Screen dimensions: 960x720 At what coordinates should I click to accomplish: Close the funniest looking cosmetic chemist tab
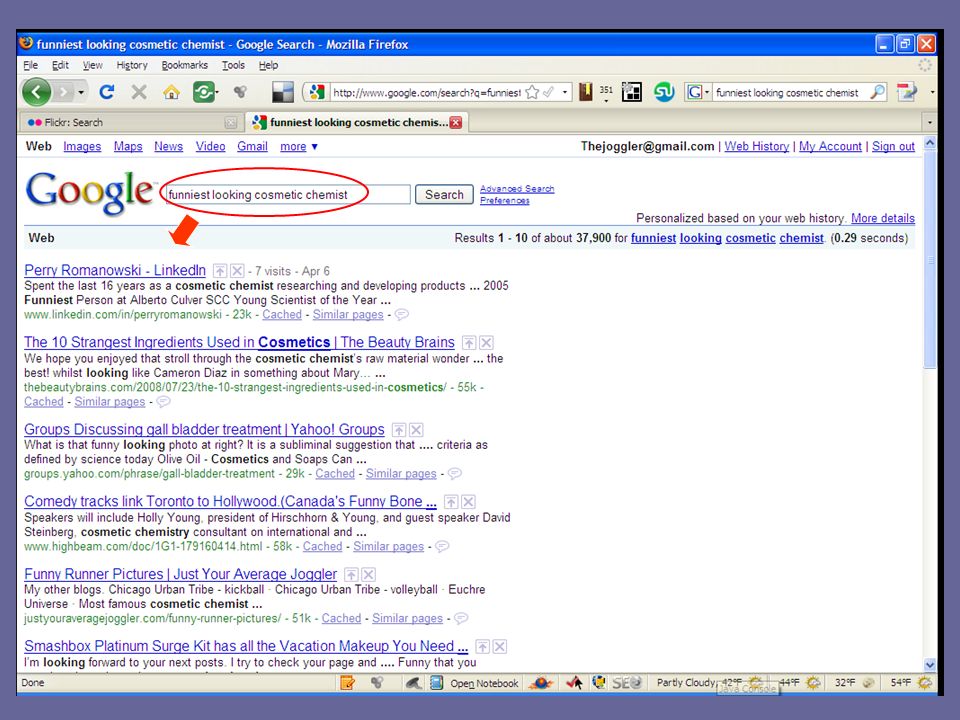coord(456,122)
